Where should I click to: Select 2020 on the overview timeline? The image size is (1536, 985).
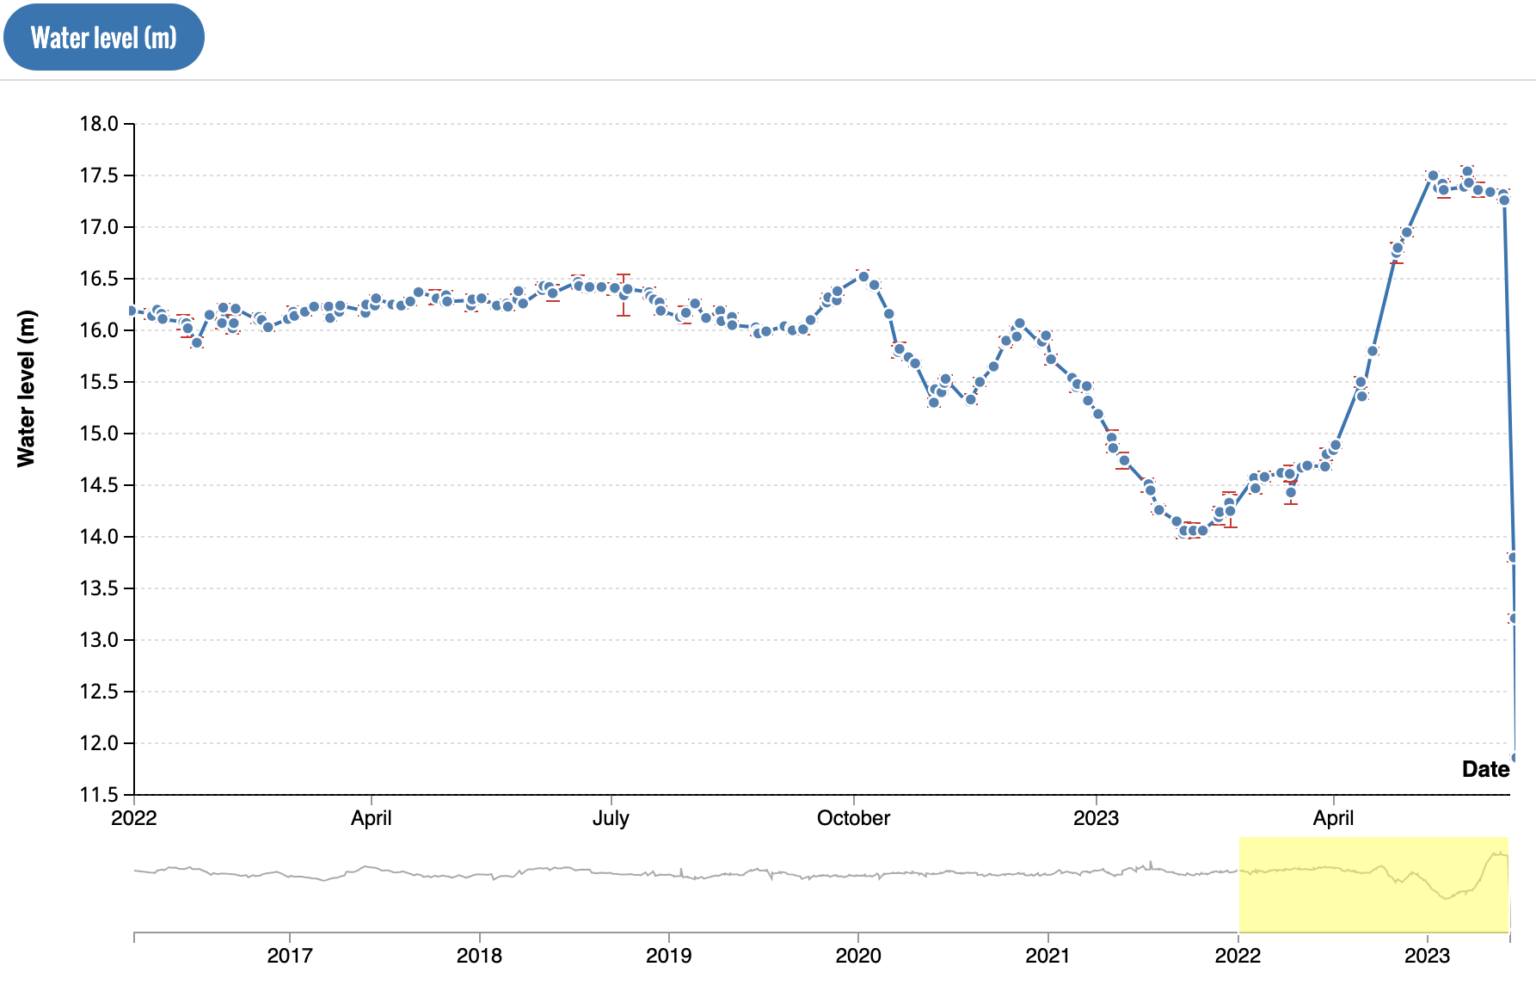(x=858, y=955)
